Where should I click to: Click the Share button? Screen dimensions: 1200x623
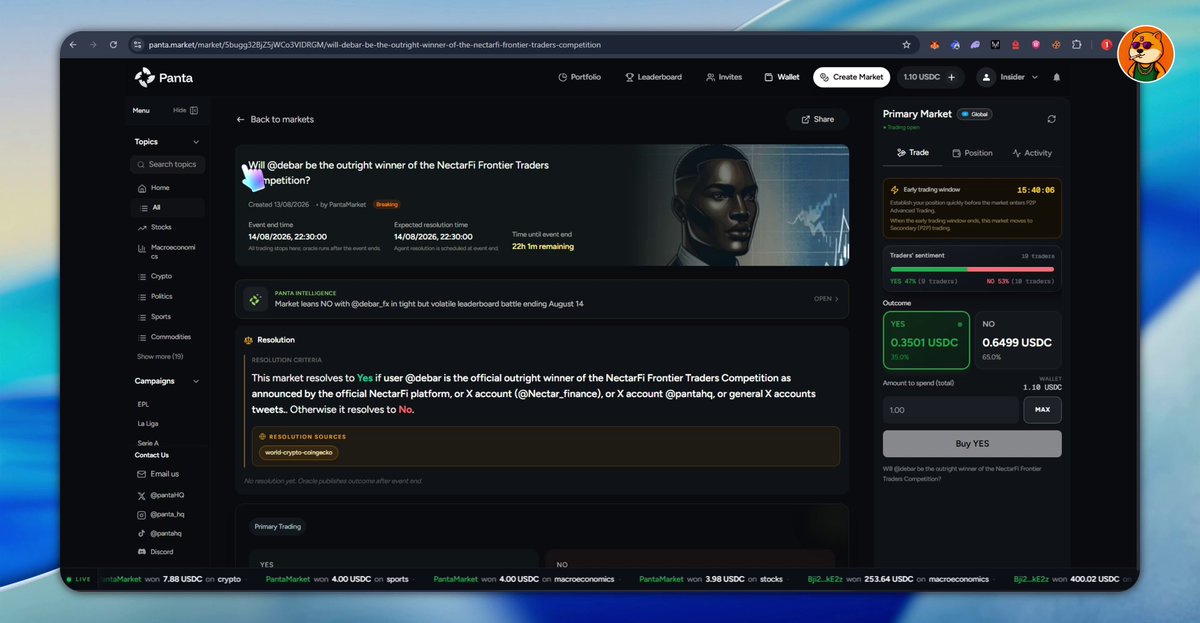tap(817, 119)
